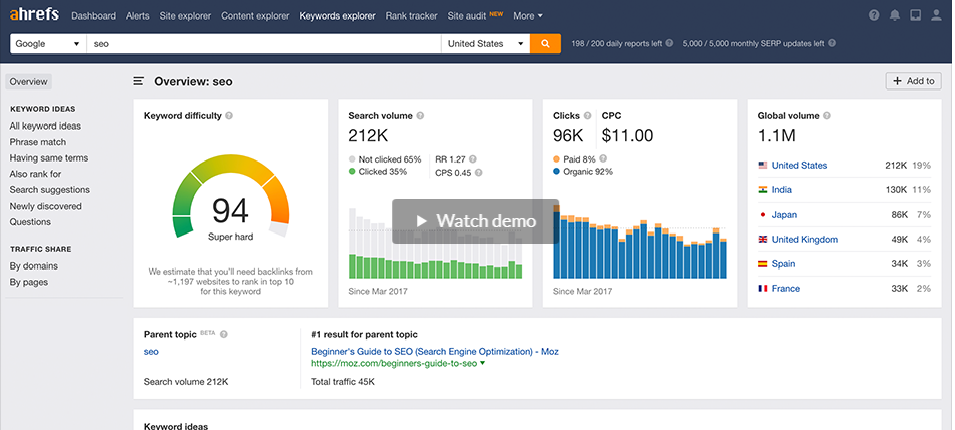Click help icon next to Parent topic
The width and height of the screenshot is (955, 430).
(224, 334)
